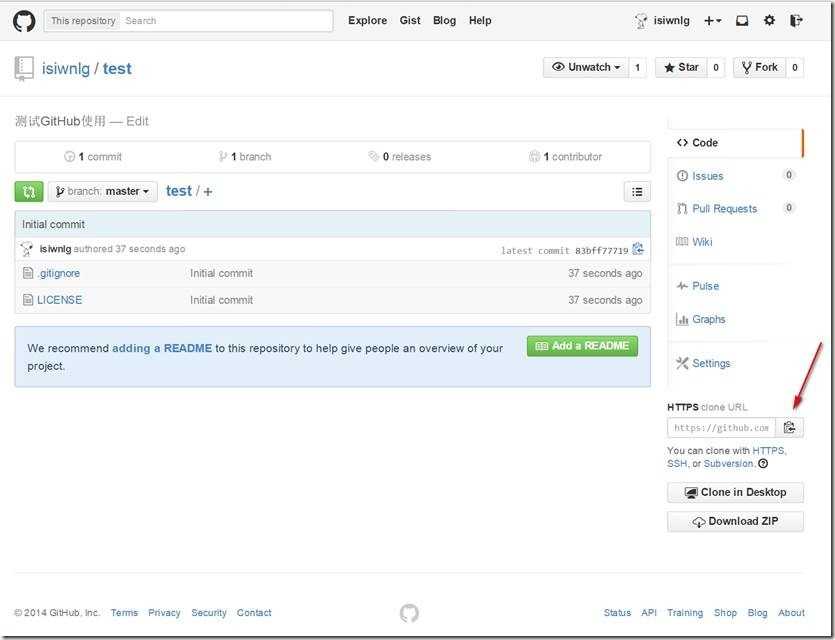The height and width of the screenshot is (640, 835).
Task: Open the Code tab in sidebar
Action: pyautogui.click(x=735, y=143)
